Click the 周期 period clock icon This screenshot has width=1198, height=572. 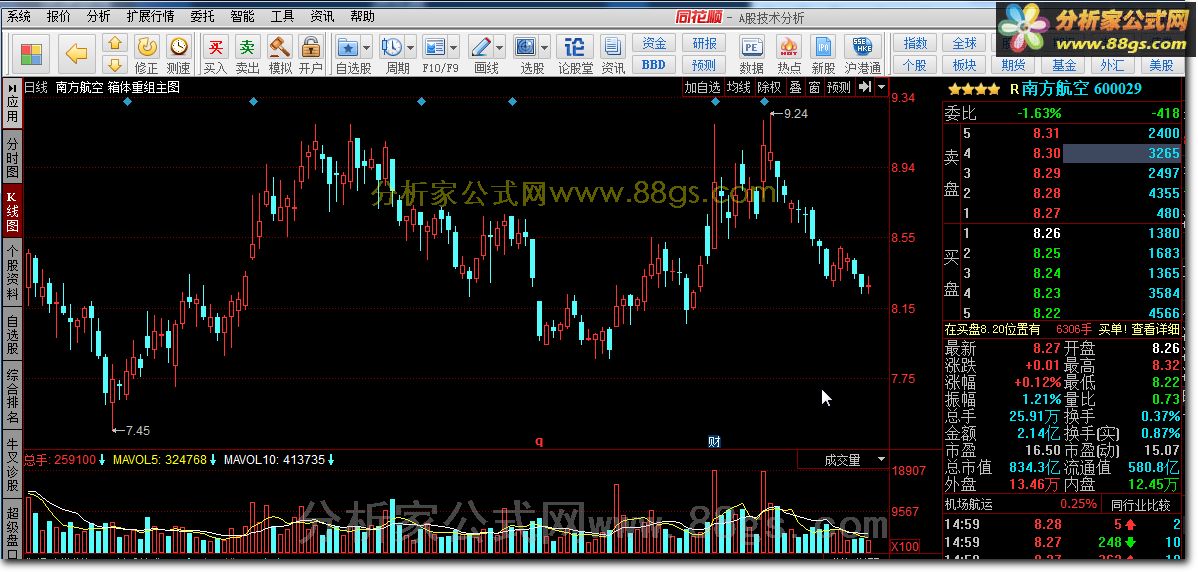pyautogui.click(x=391, y=47)
